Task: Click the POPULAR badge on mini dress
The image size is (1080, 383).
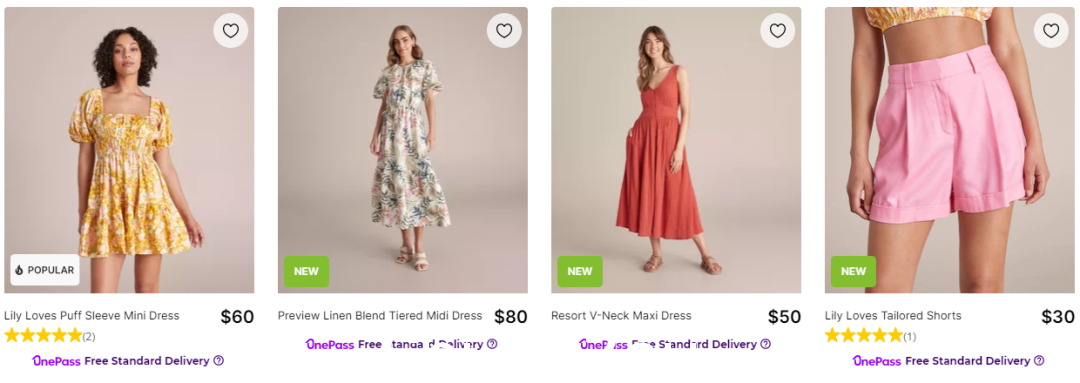Action: point(45,270)
